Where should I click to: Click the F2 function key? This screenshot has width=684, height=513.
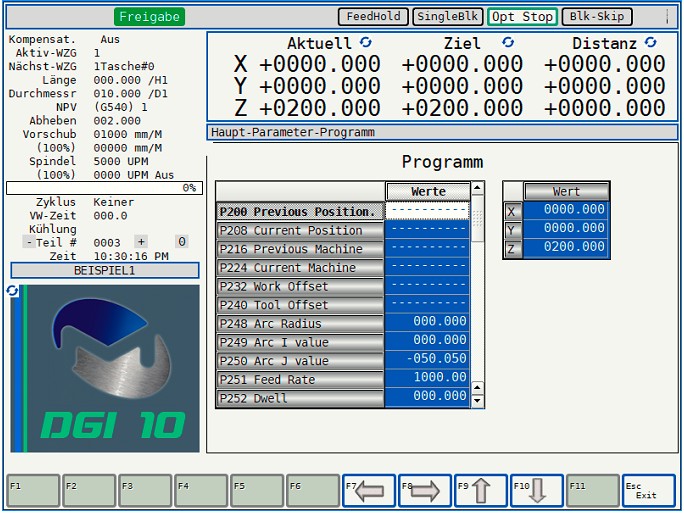(89, 491)
